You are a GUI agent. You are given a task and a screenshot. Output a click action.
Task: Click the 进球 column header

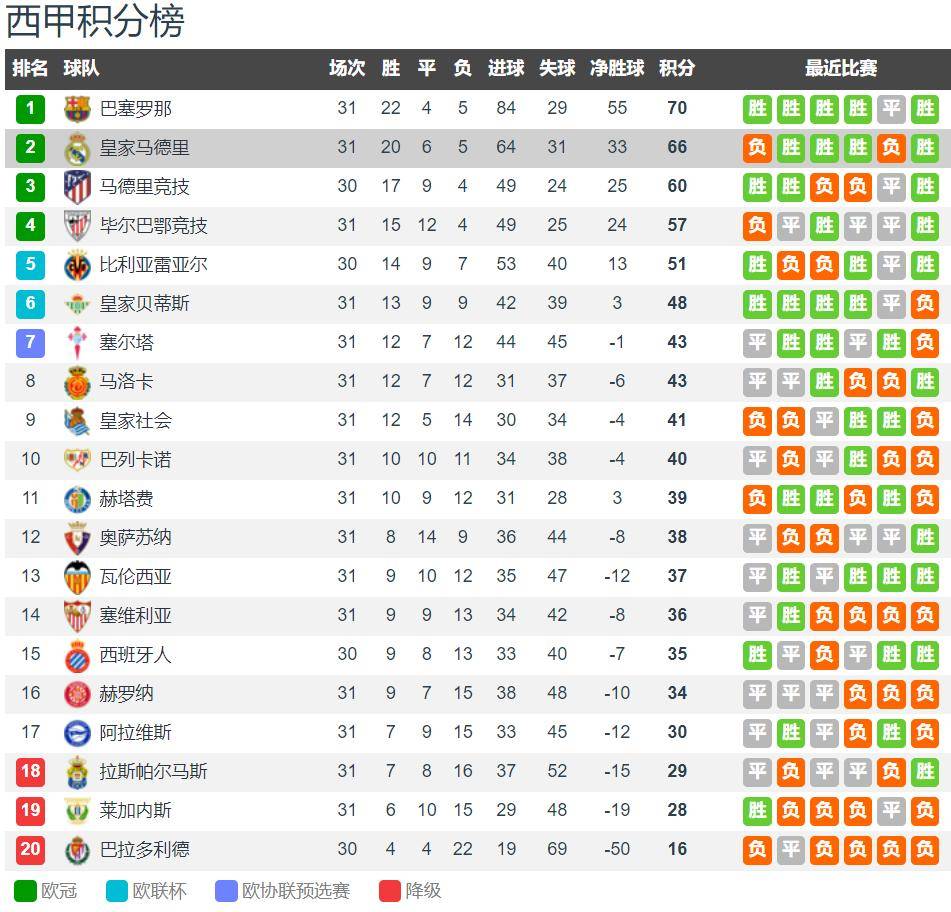506,68
